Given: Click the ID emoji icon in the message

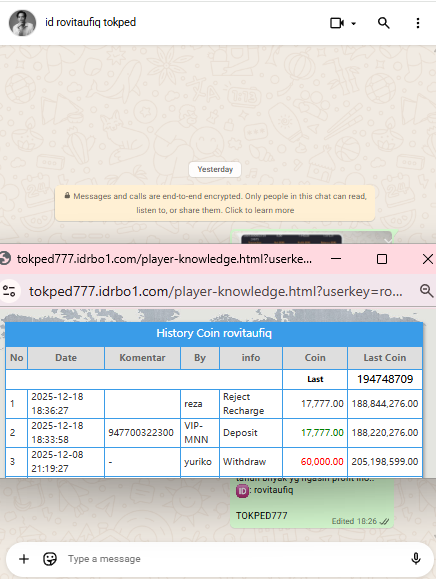Looking at the screenshot, I should point(242,491).
